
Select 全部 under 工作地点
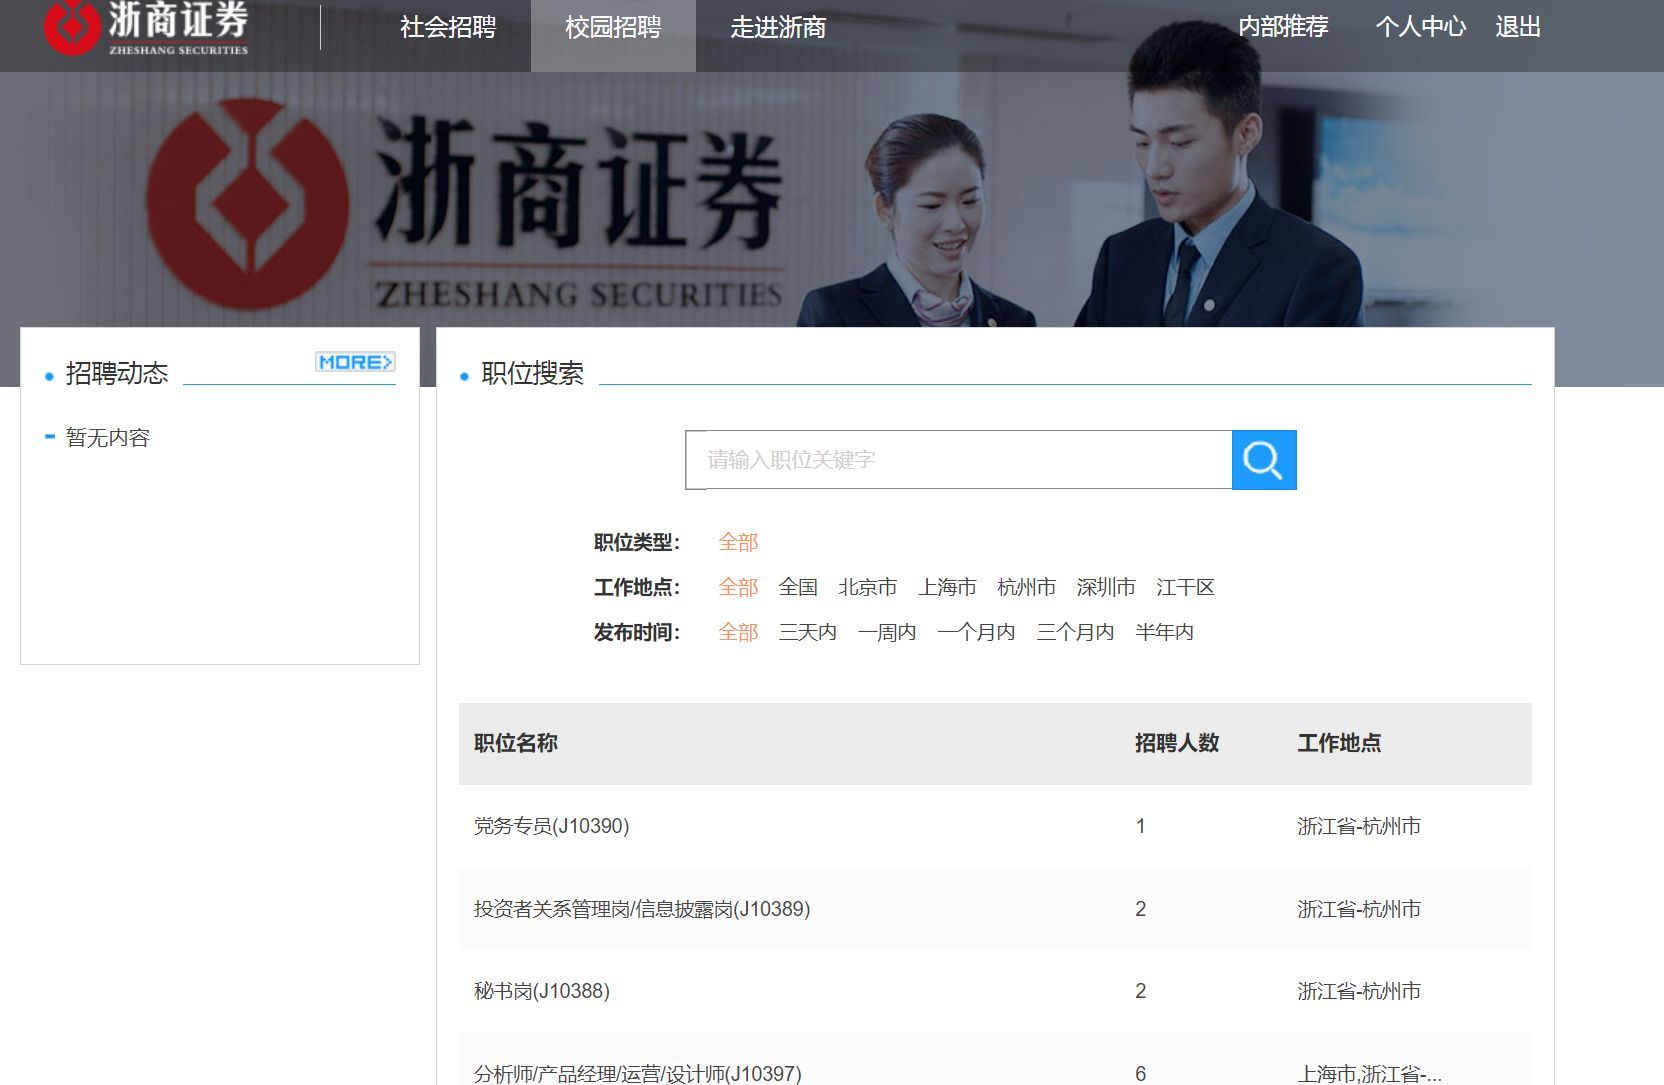click(738, 587)
